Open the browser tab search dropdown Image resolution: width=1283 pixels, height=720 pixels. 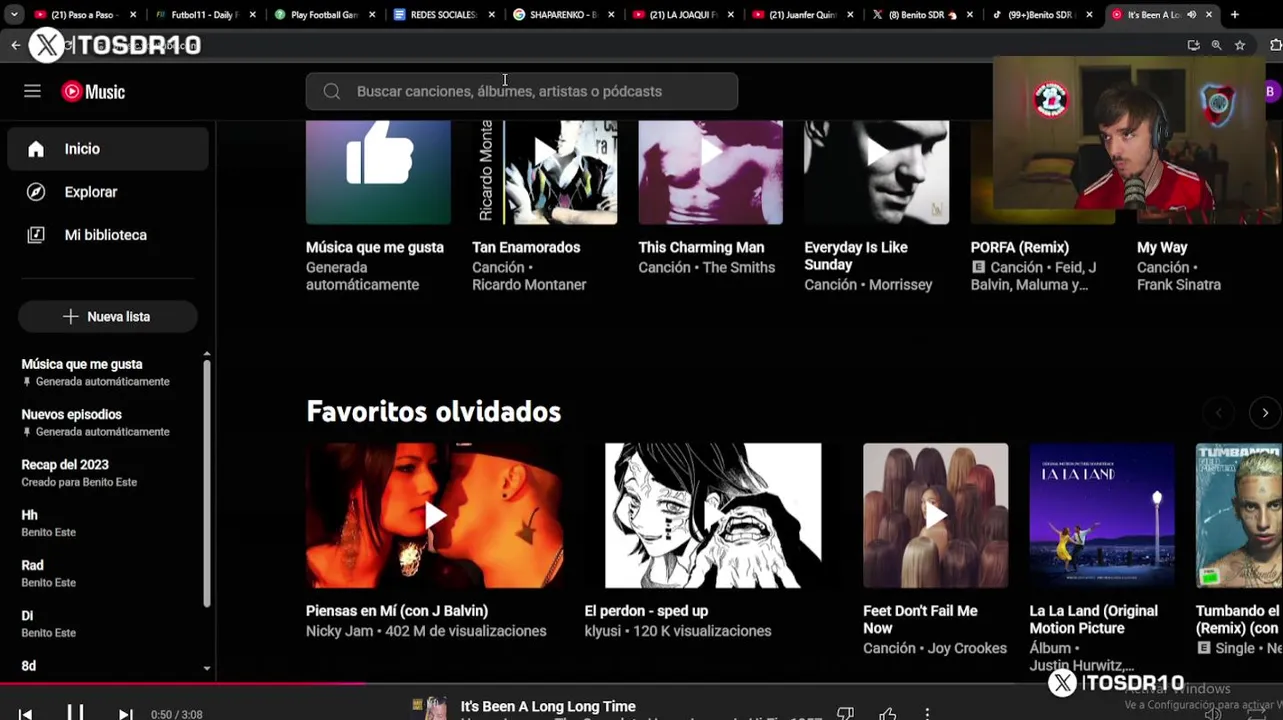click(14, 15)
